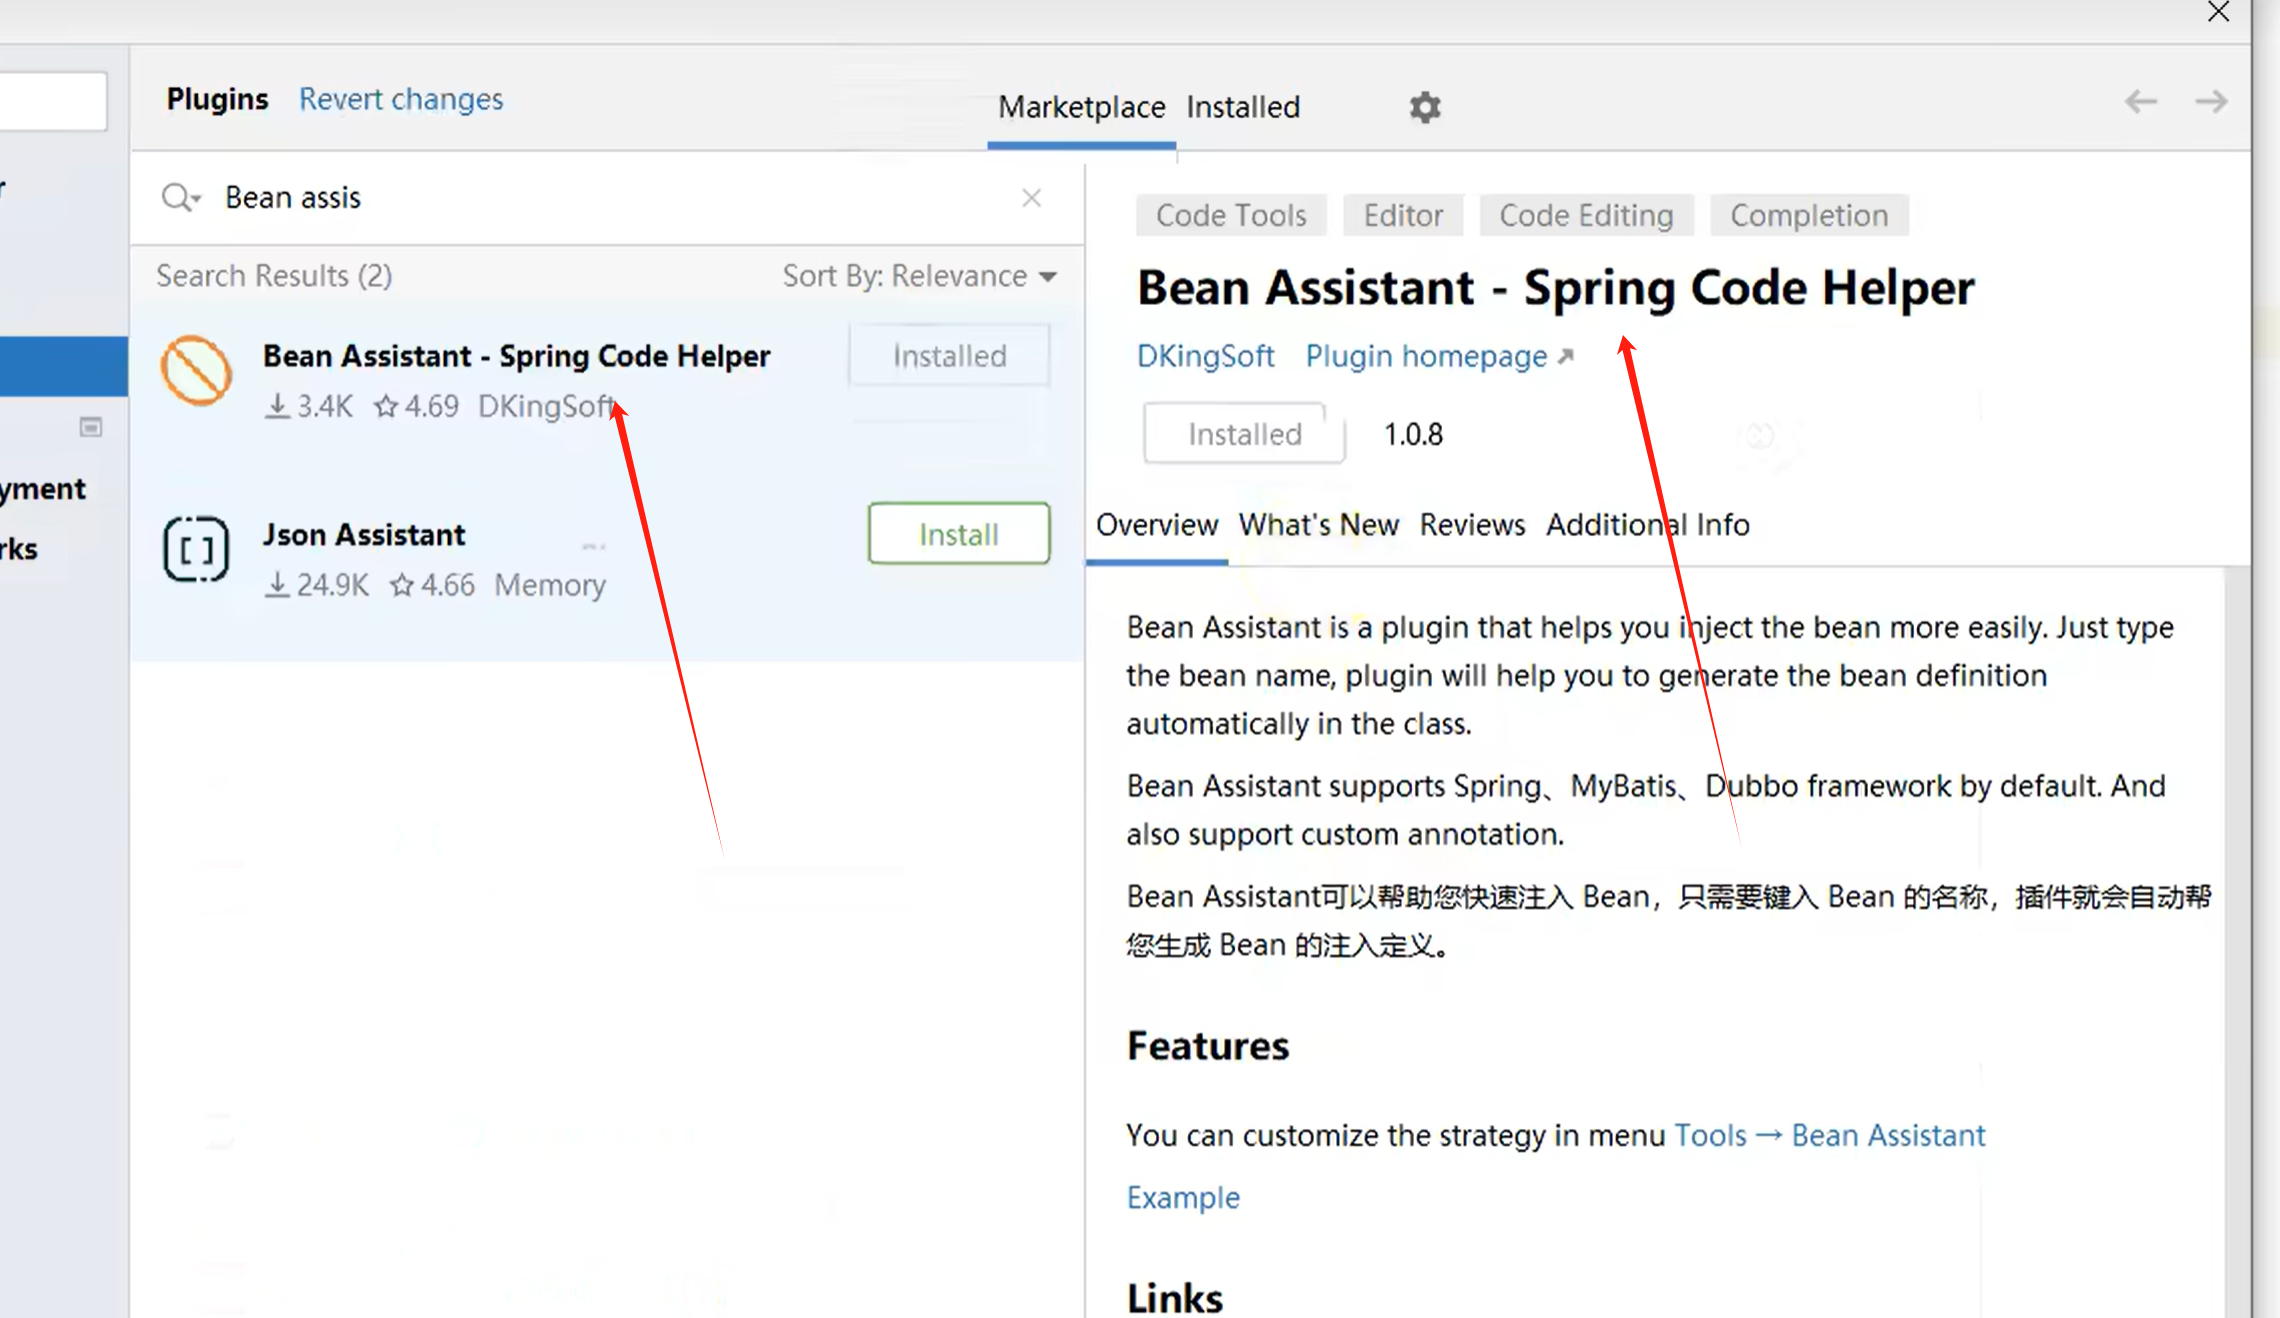
Task: Go forward with the right arrow
Action: point(2211,101)
